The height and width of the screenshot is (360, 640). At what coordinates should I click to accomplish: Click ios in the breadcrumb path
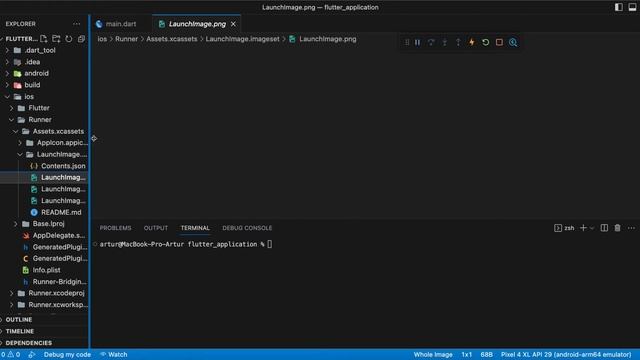102,39
